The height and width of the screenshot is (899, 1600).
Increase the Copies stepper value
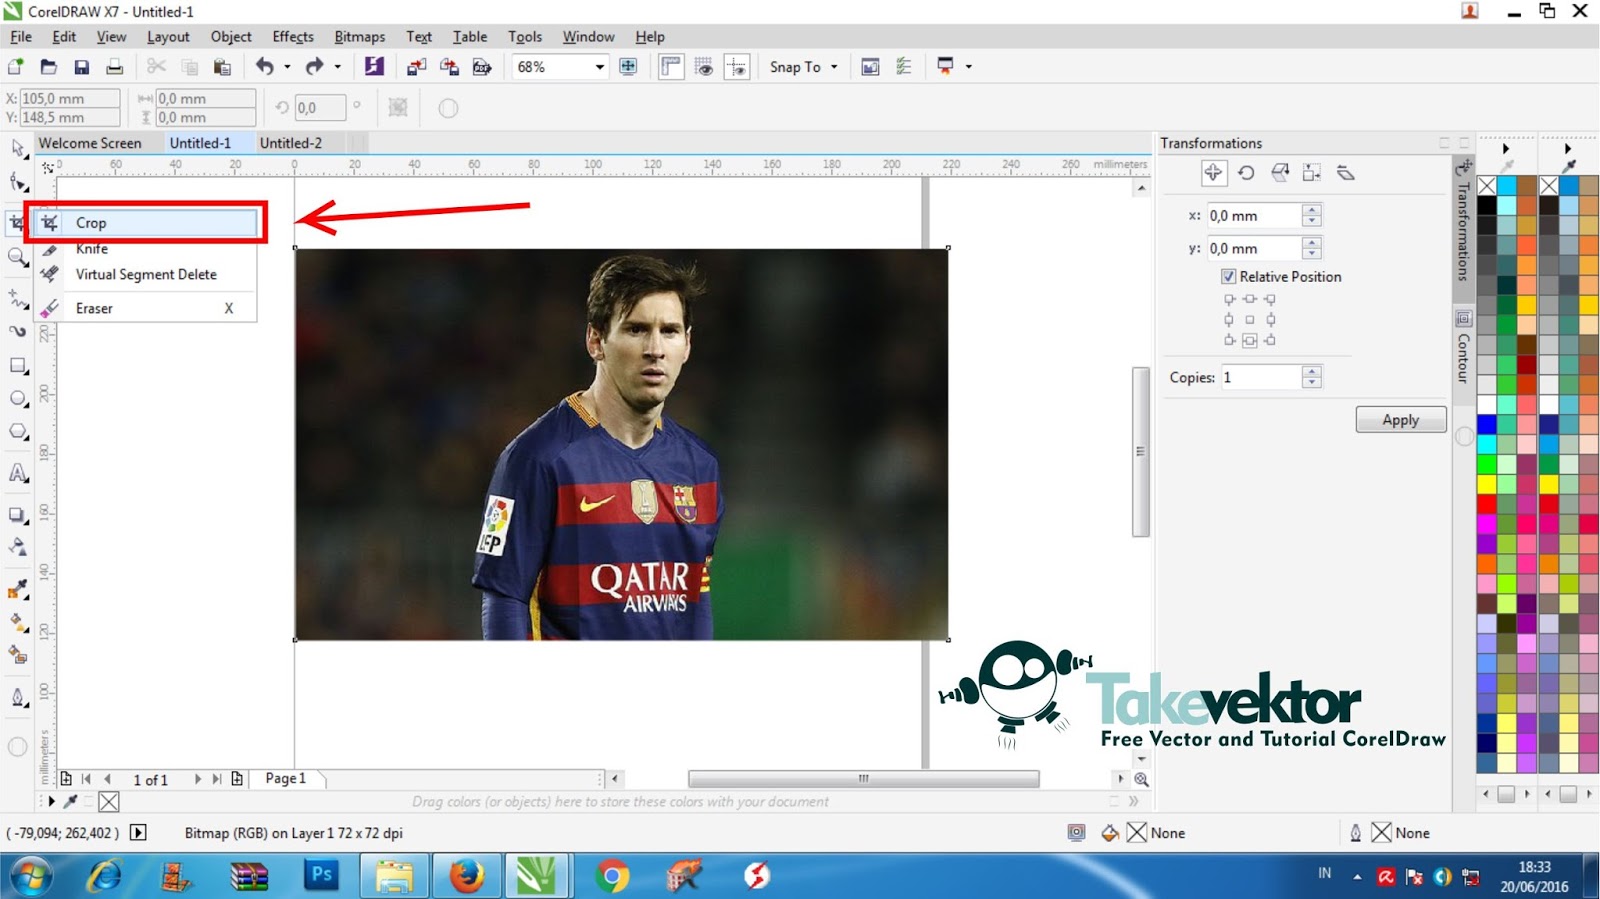pos(1312,371)
